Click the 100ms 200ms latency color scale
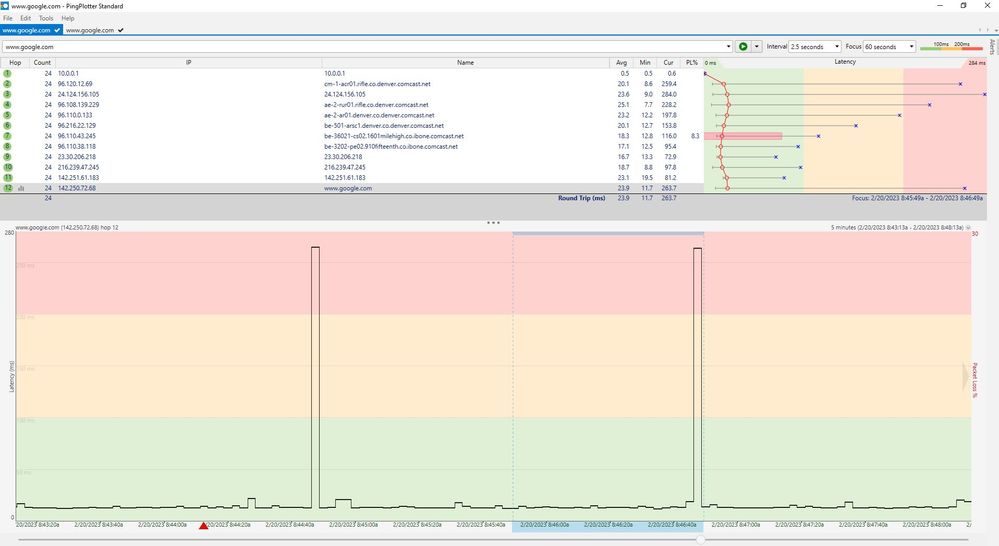The image size is (999, 546). (x=951, y=46)
